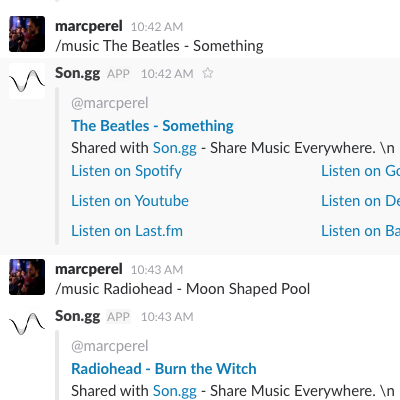Click Listen on Youtube link
Viewport: 400px width, 400px height.
(x=130, y=201)
